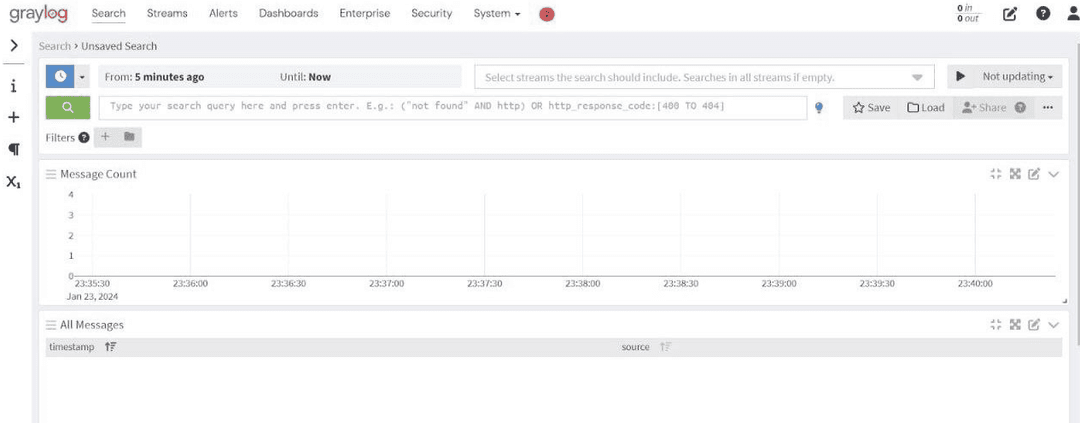The width and height of the screenshot is (1080, 423).
Task: Expand the left sidebar chevron
Action: (x=13, y=46)
